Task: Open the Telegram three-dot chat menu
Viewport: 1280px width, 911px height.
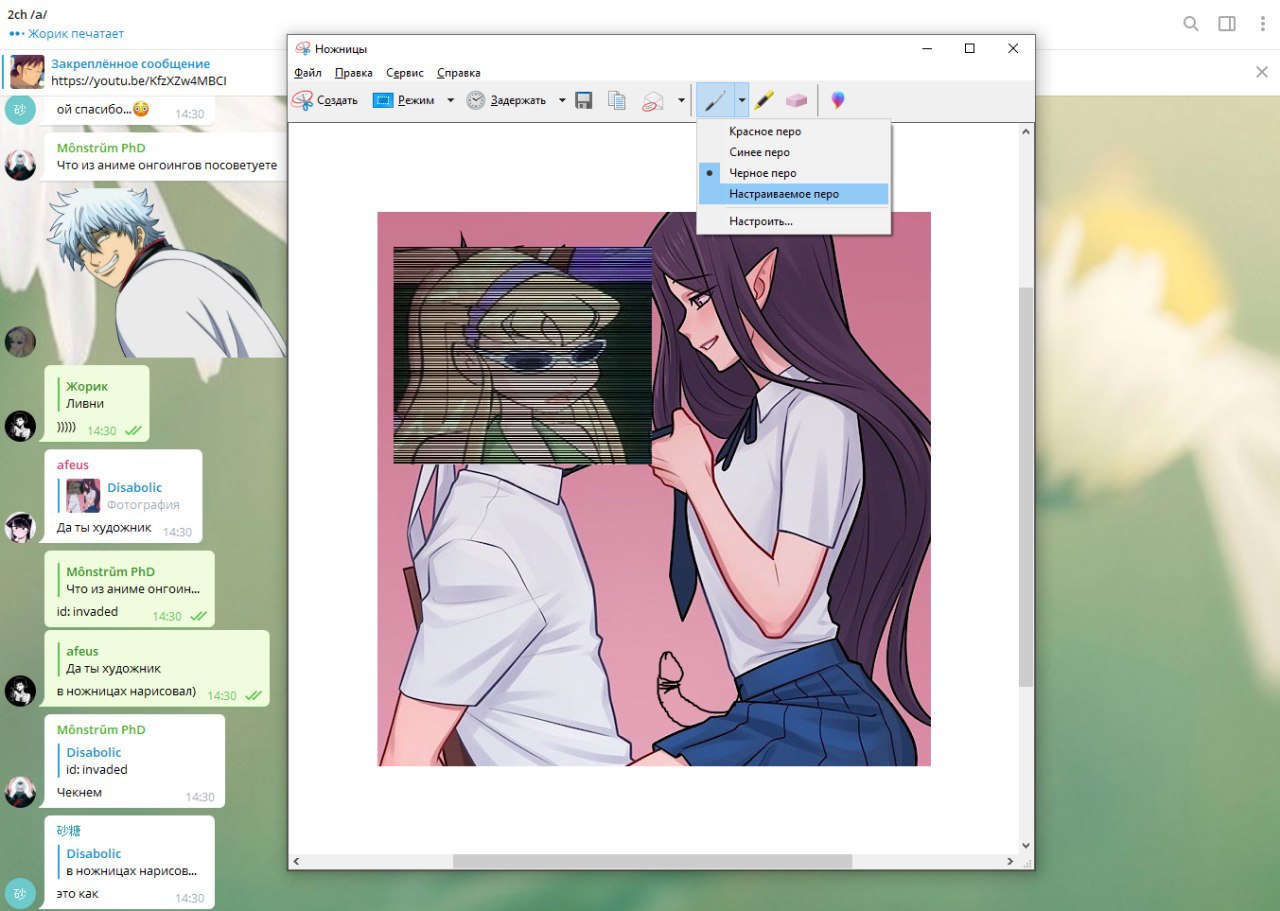Action: (x=1263, y=24)
